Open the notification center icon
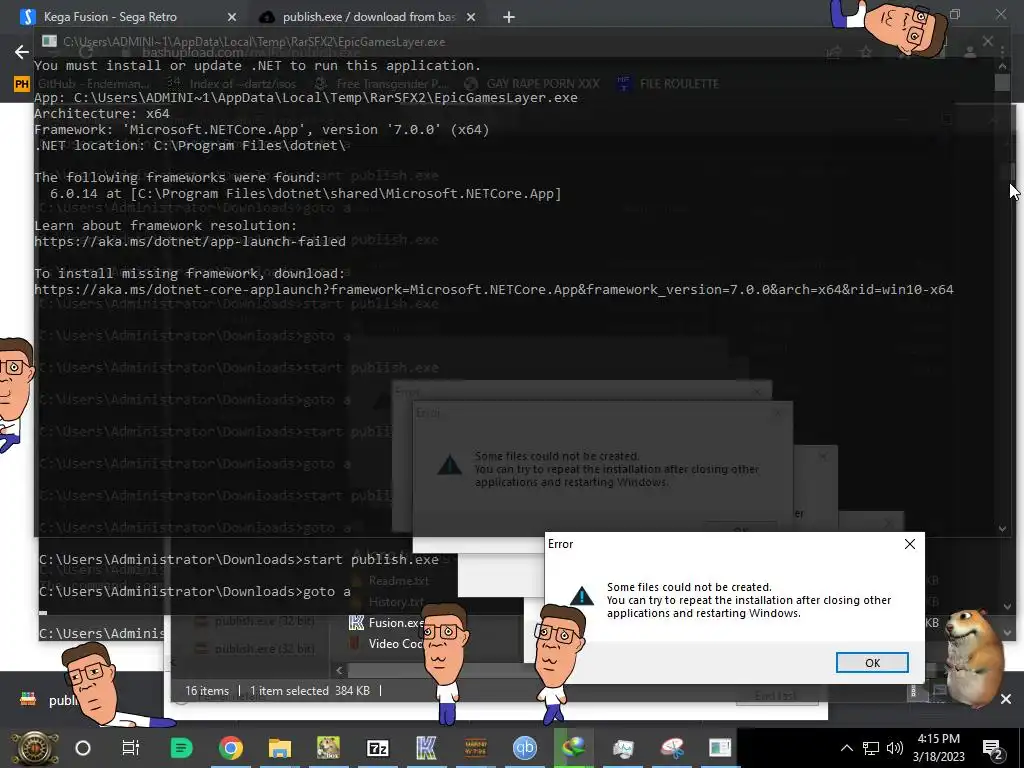The height and width of the screenshot is (768, 1024). coord(993,748)
